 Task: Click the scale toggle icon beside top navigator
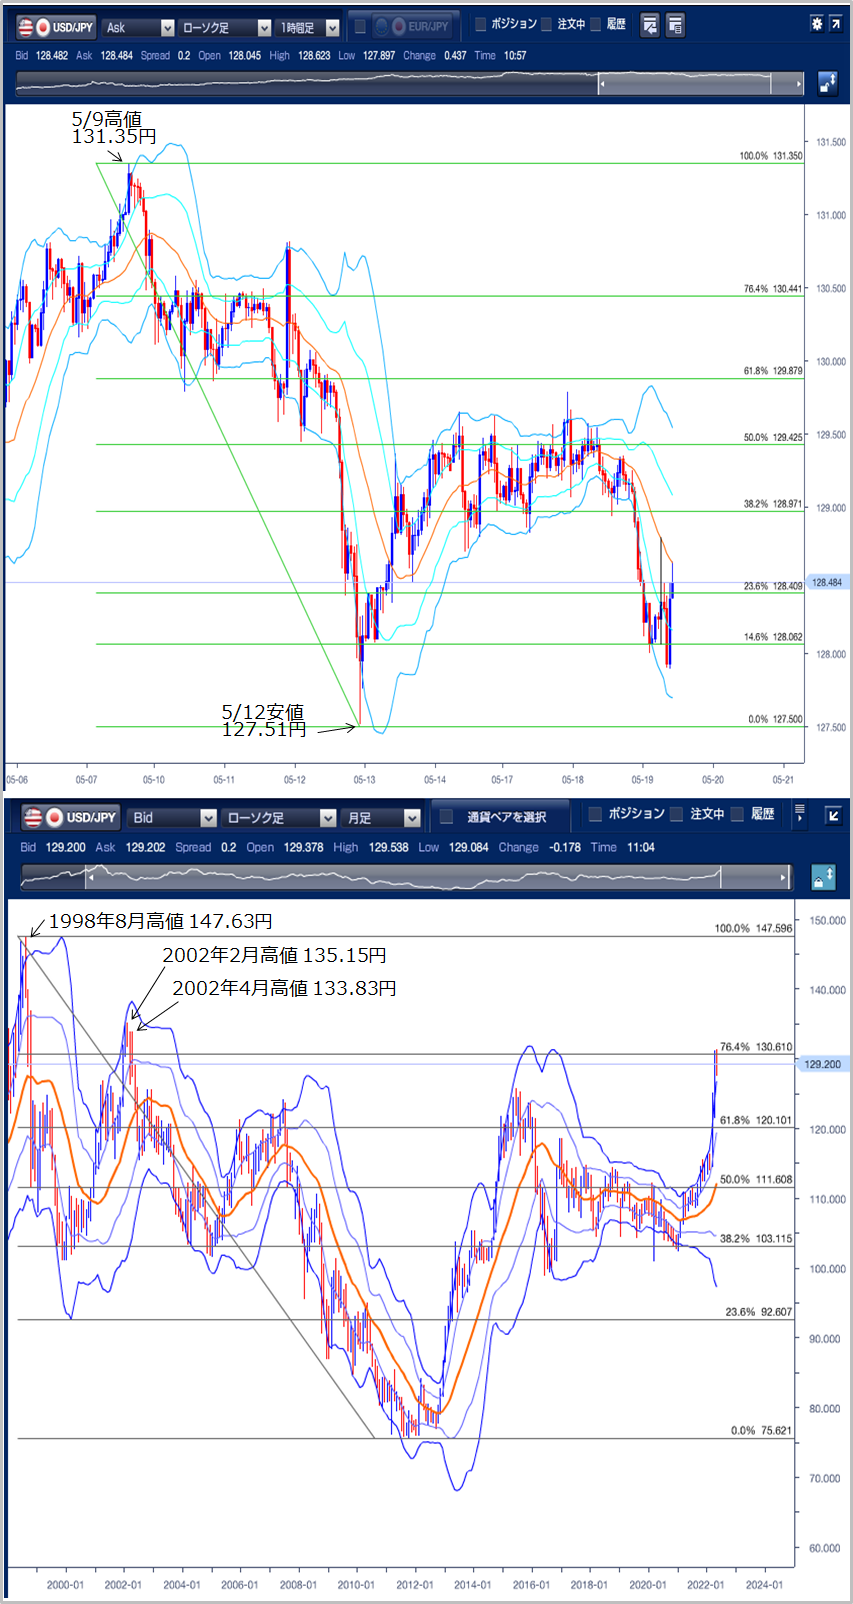pyautogui.click(x=828, y=84)
